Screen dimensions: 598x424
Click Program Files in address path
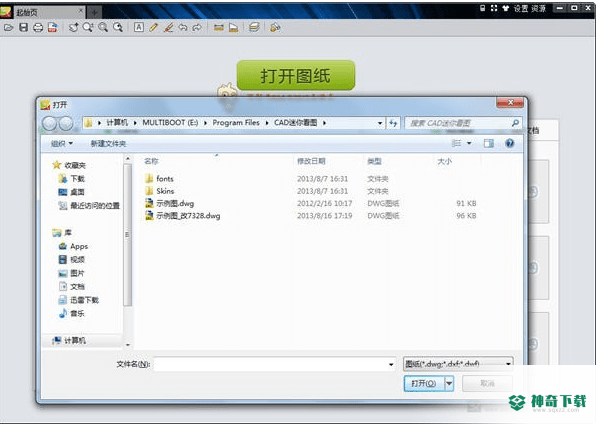tap(236, 123)
